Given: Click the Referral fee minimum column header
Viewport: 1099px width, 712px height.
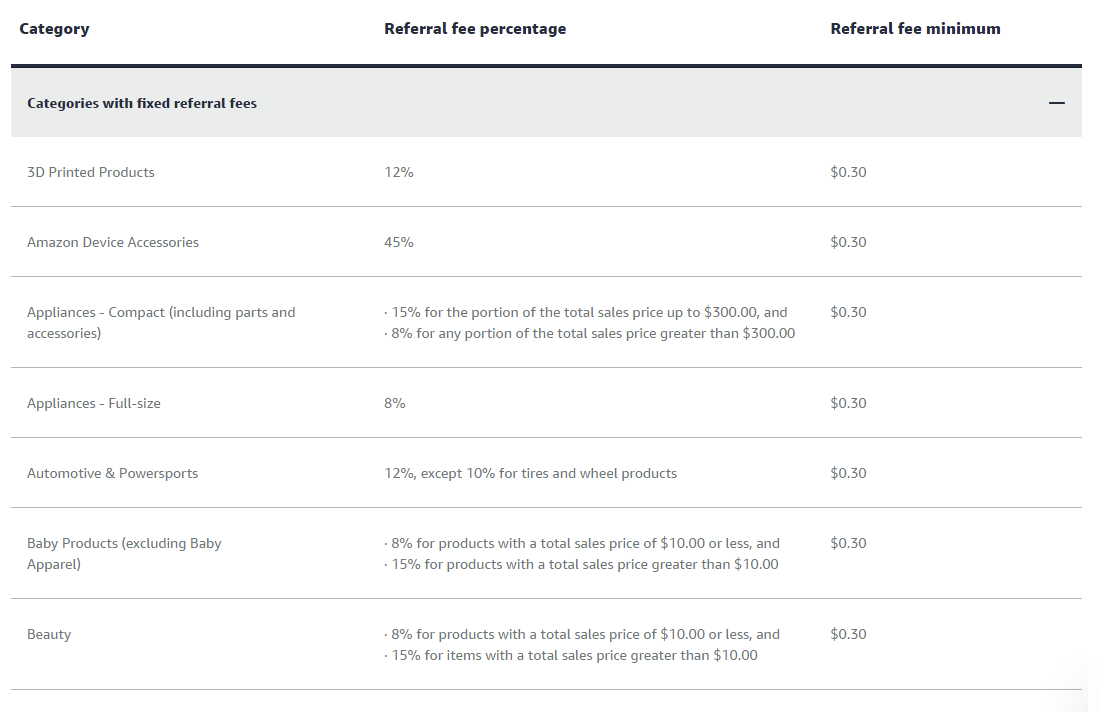Looking at the screenshot, I should (x=915, y=29).
